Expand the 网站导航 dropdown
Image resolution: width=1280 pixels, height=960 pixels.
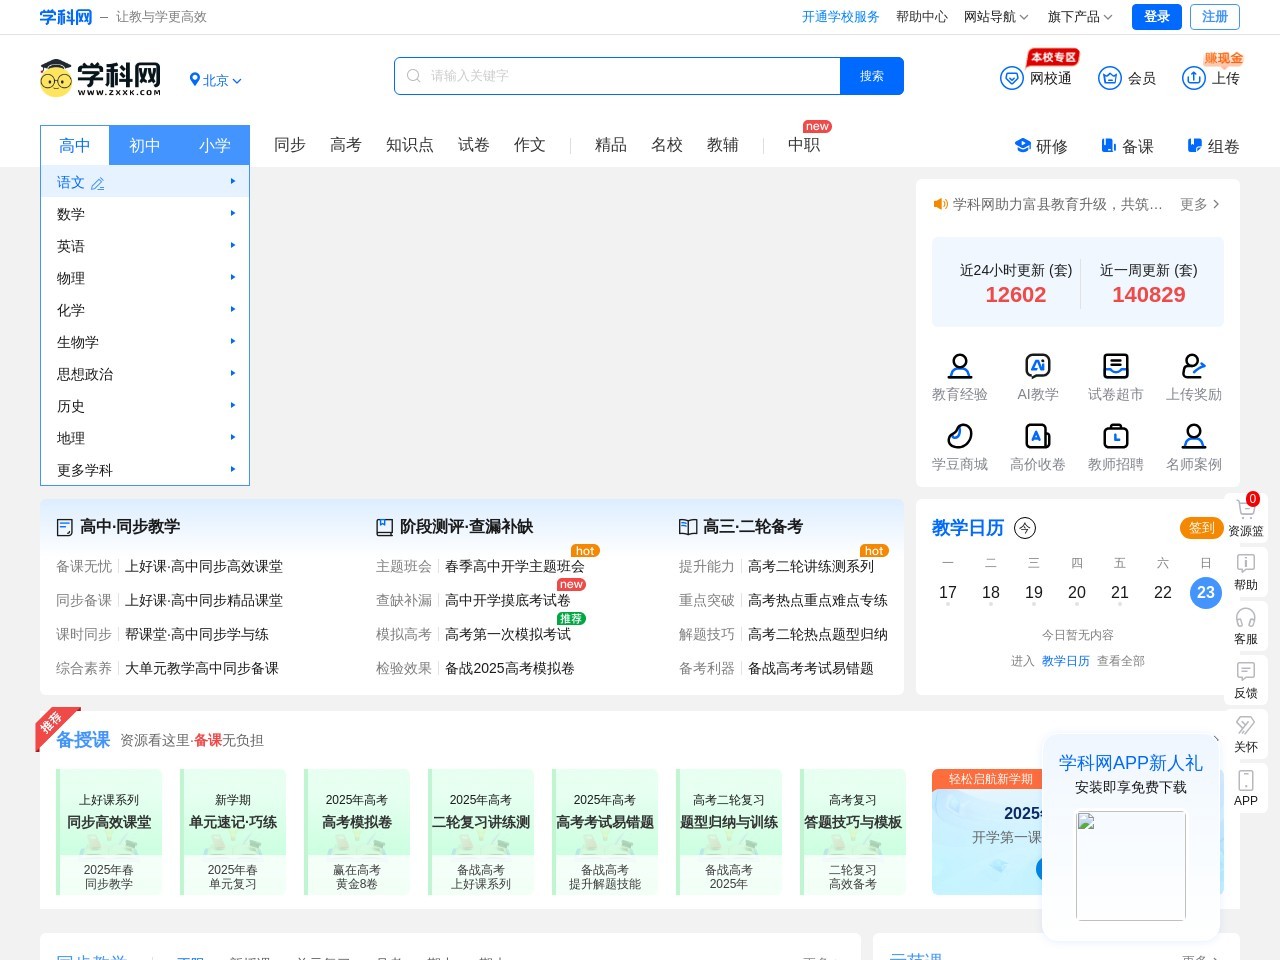coord(996,17)
